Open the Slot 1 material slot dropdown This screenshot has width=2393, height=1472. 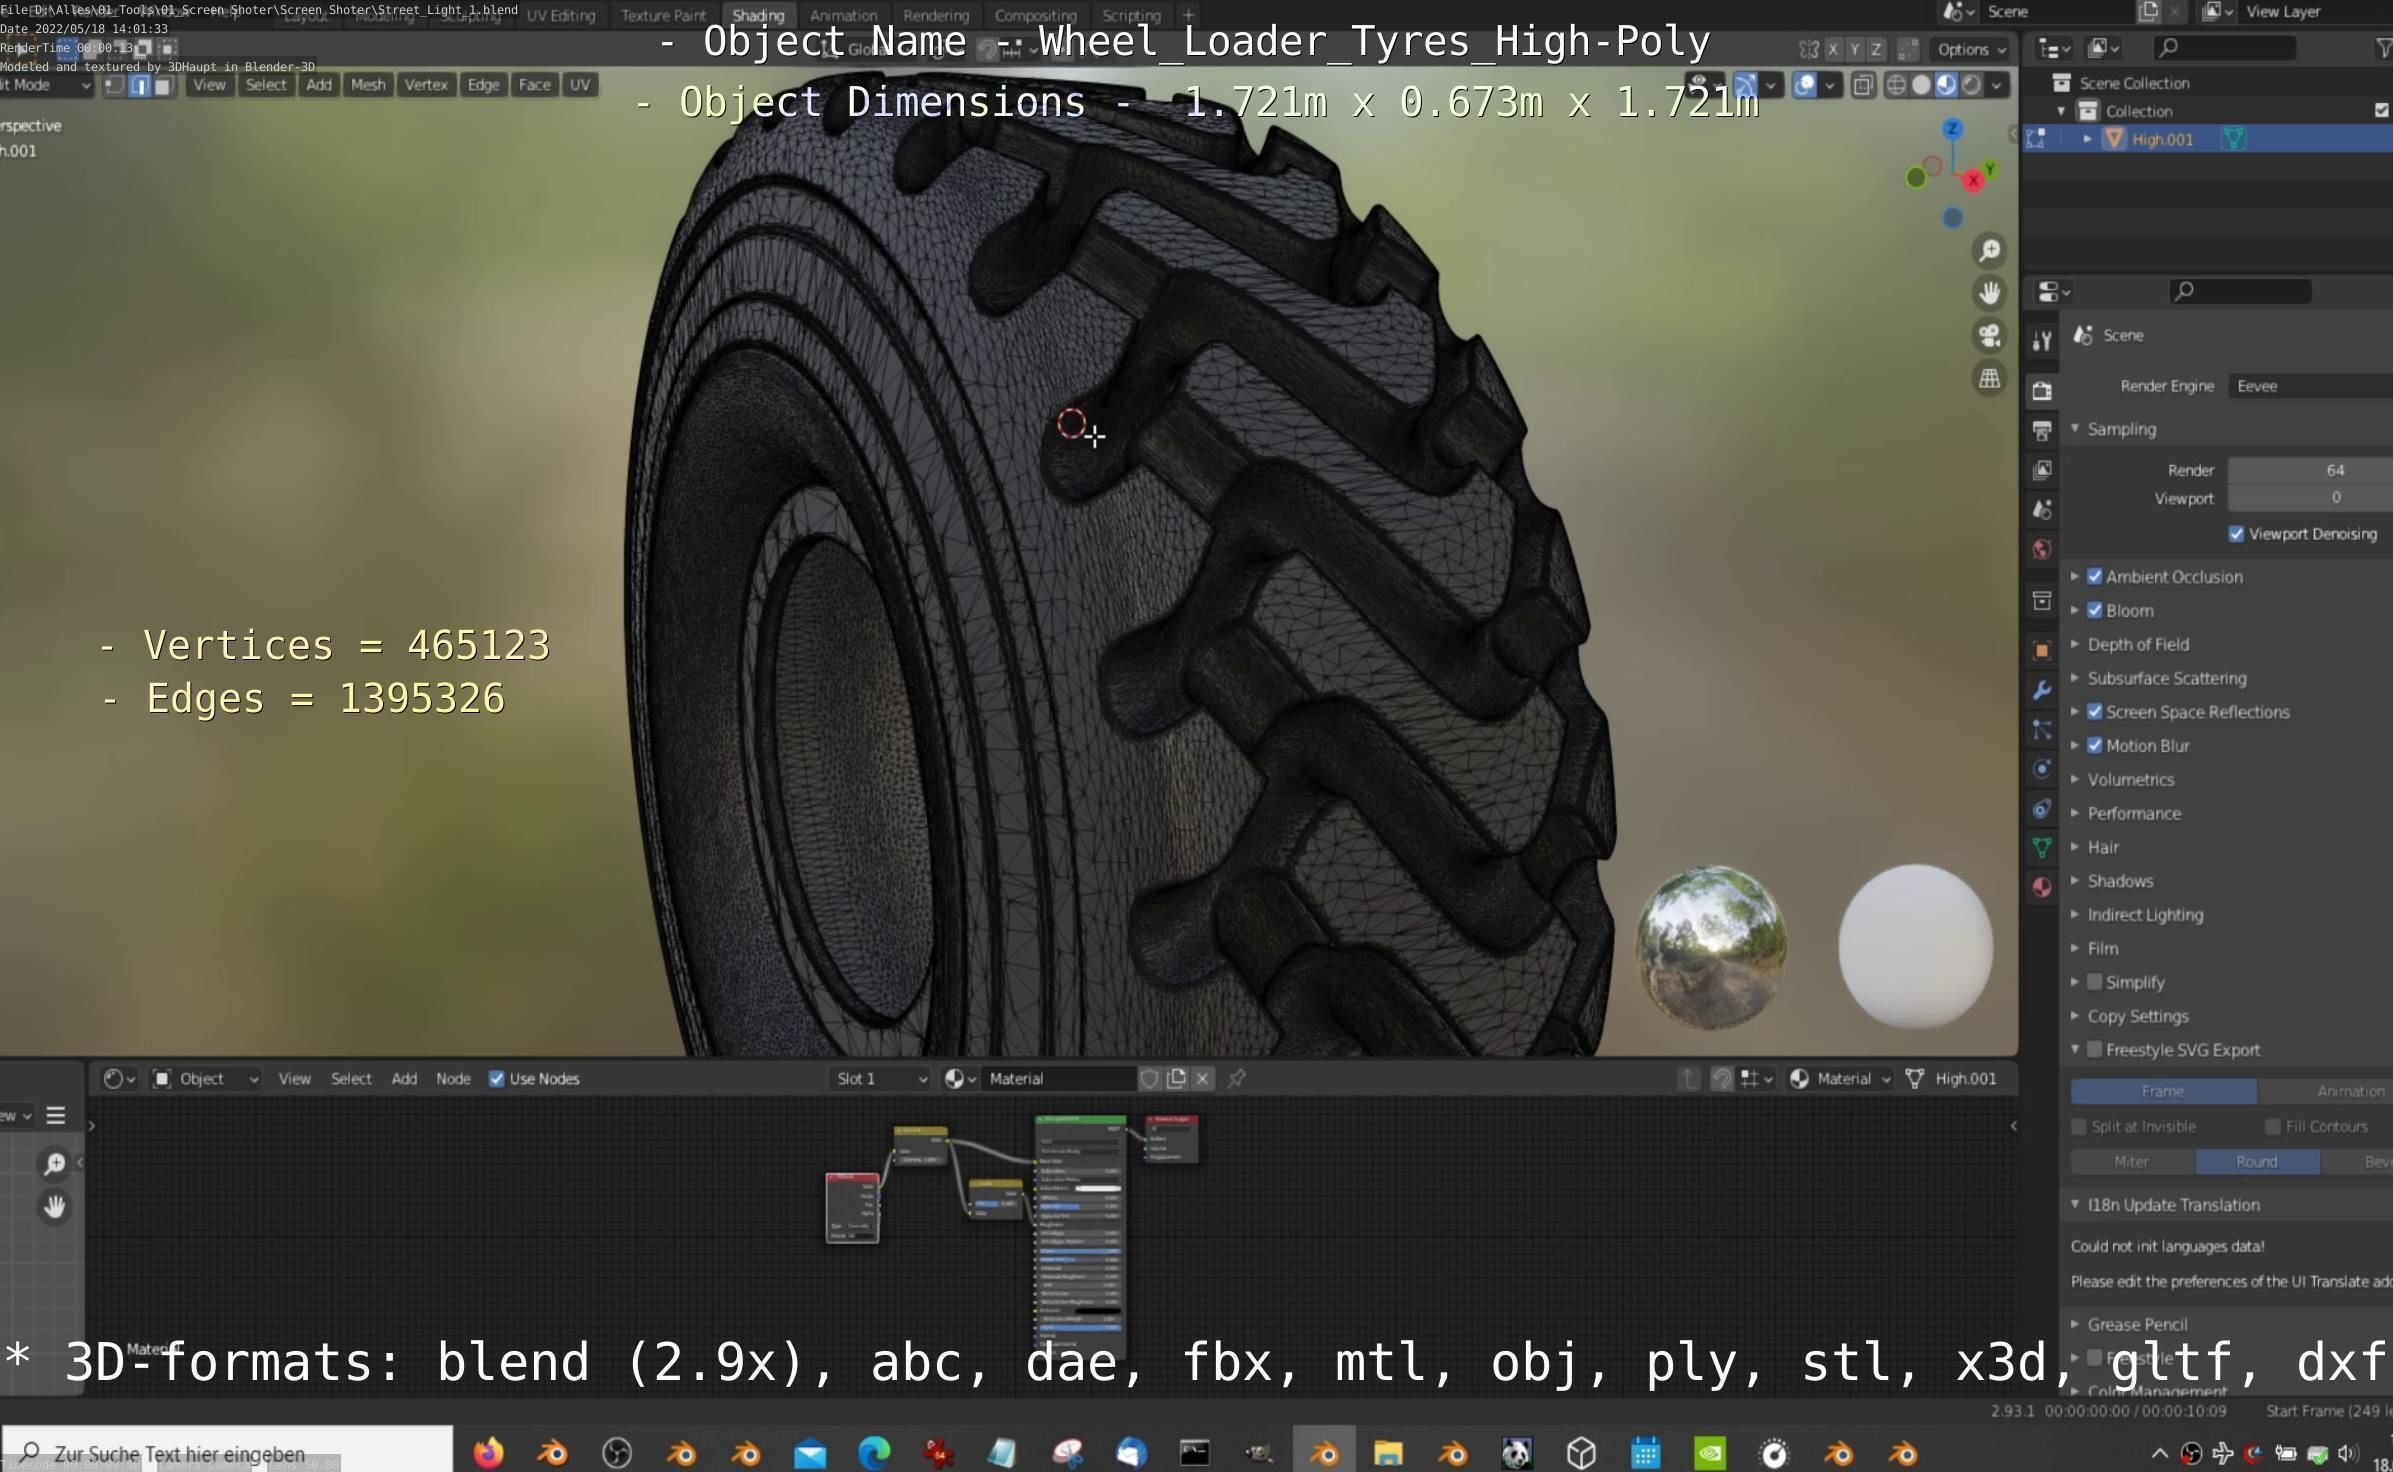point(881,1078)
